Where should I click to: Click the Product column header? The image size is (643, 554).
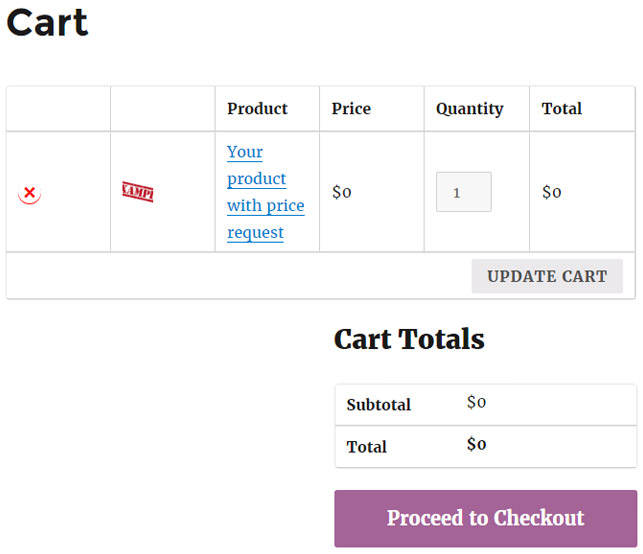tap(257, 109)
